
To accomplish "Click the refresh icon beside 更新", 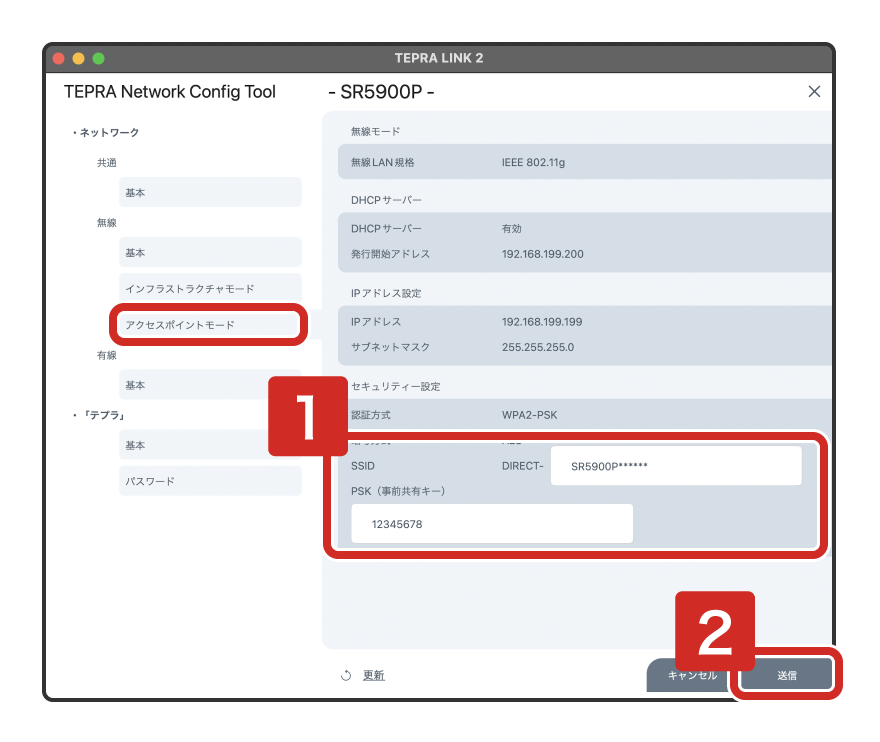I will (346, 676).
